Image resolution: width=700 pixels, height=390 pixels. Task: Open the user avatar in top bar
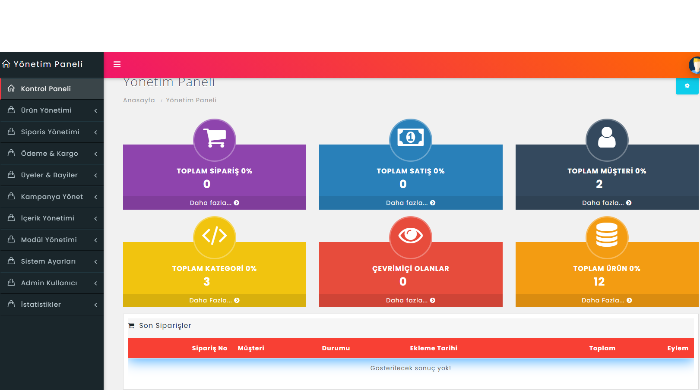[695, 65]
